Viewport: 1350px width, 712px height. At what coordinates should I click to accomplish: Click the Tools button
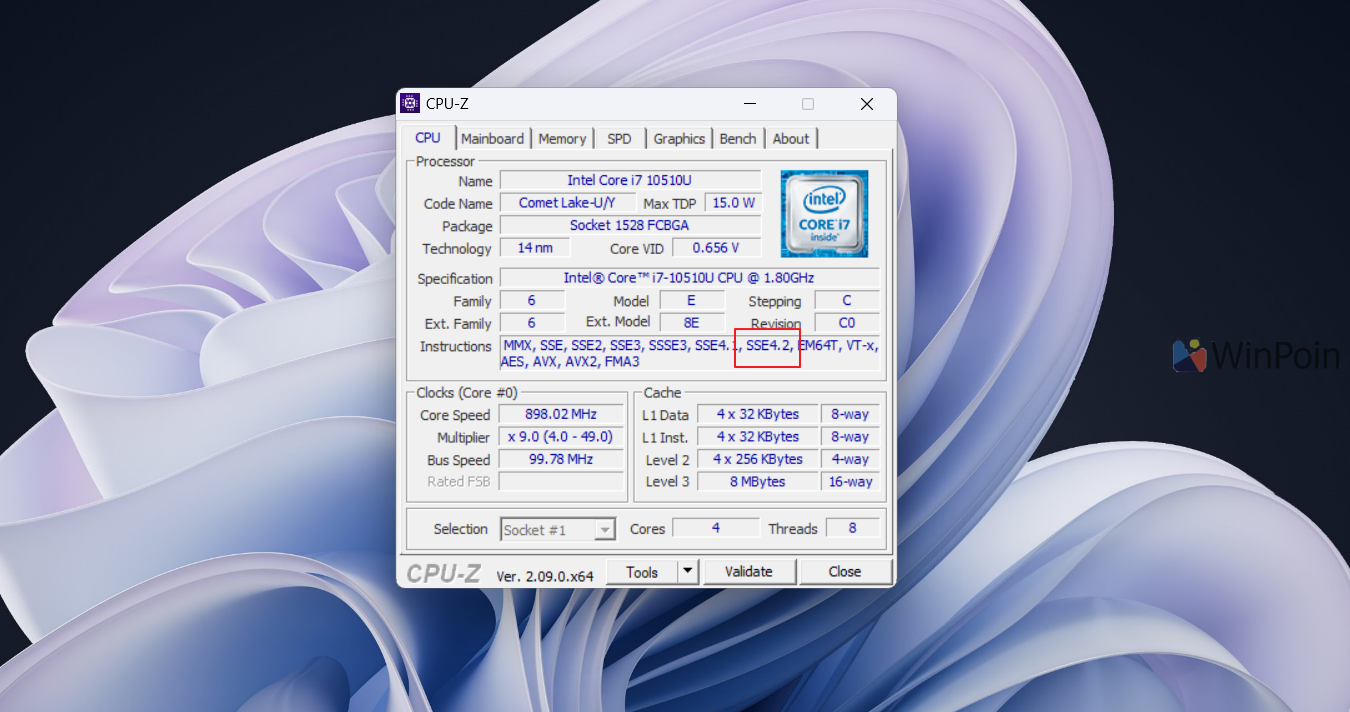click(642, 572)
